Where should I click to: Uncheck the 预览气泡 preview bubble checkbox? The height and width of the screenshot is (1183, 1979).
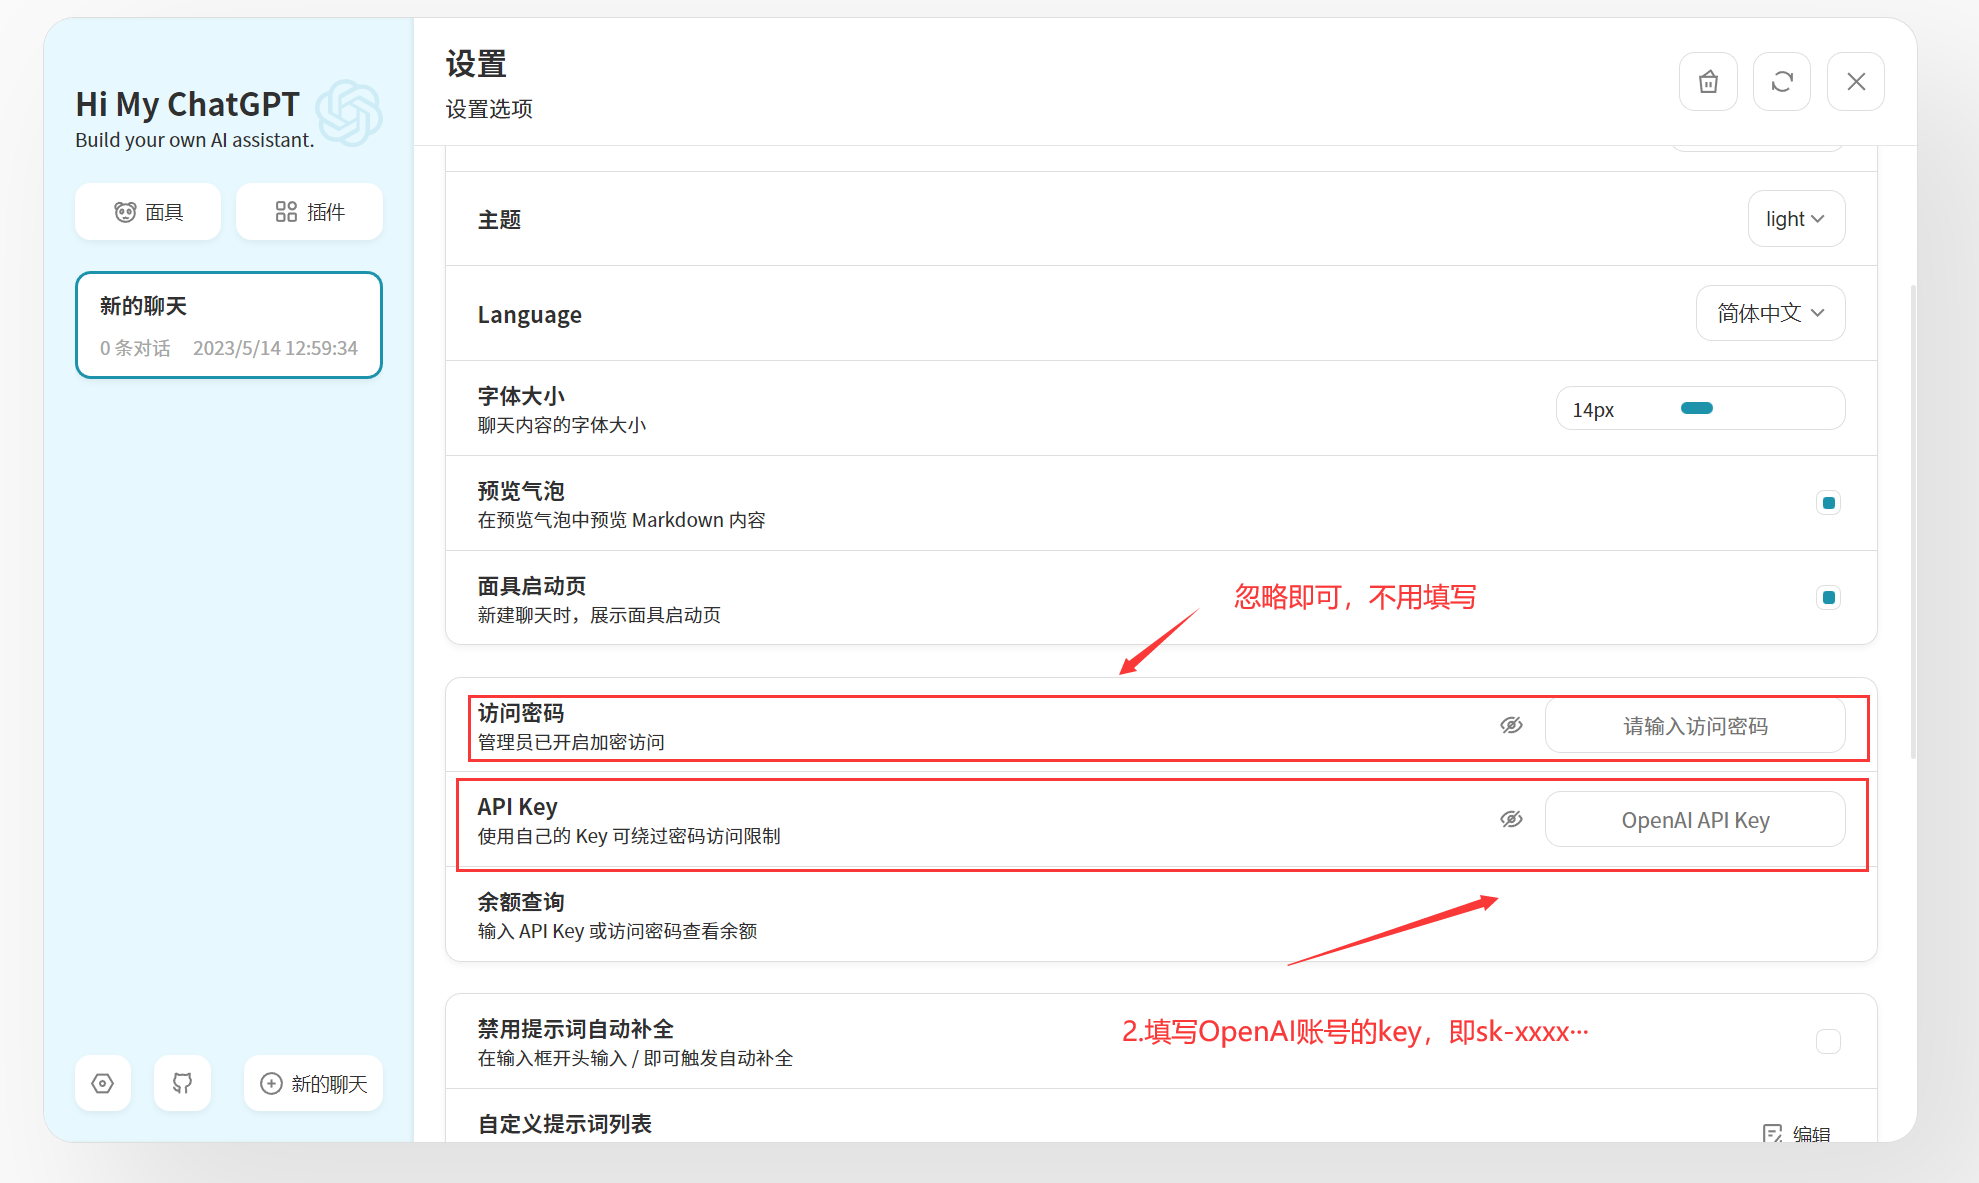pos(1828,503)
